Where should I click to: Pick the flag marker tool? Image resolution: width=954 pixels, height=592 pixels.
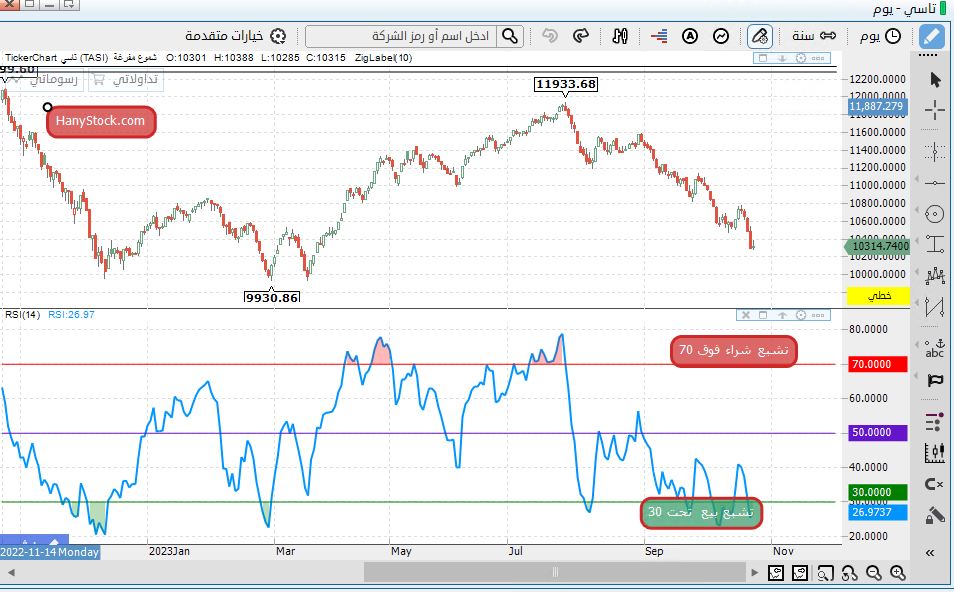pos(934,380)
